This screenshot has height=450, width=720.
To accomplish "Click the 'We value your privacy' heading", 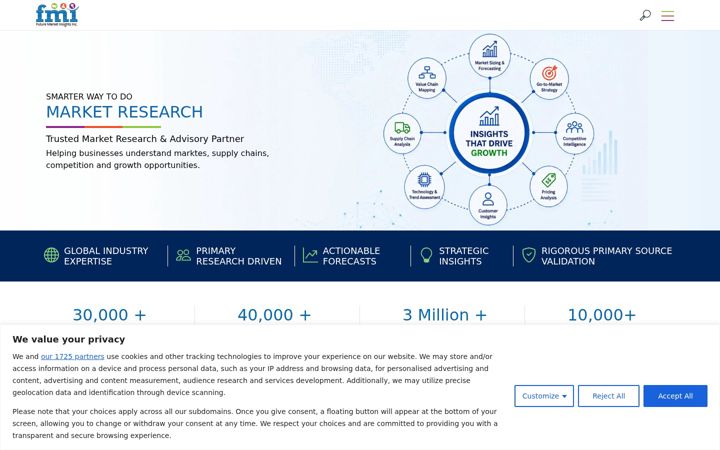I will [x=68, y=339].
